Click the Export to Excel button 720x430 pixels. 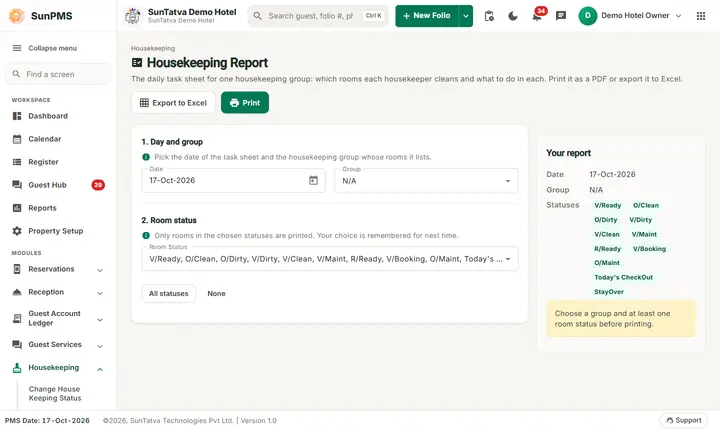173,103
